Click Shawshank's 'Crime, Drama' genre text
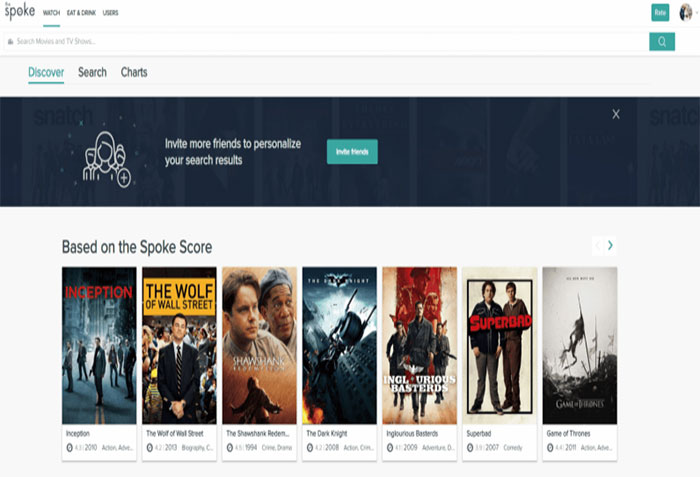This screenshot has width=700, height=477. click(x=277, y=448)
